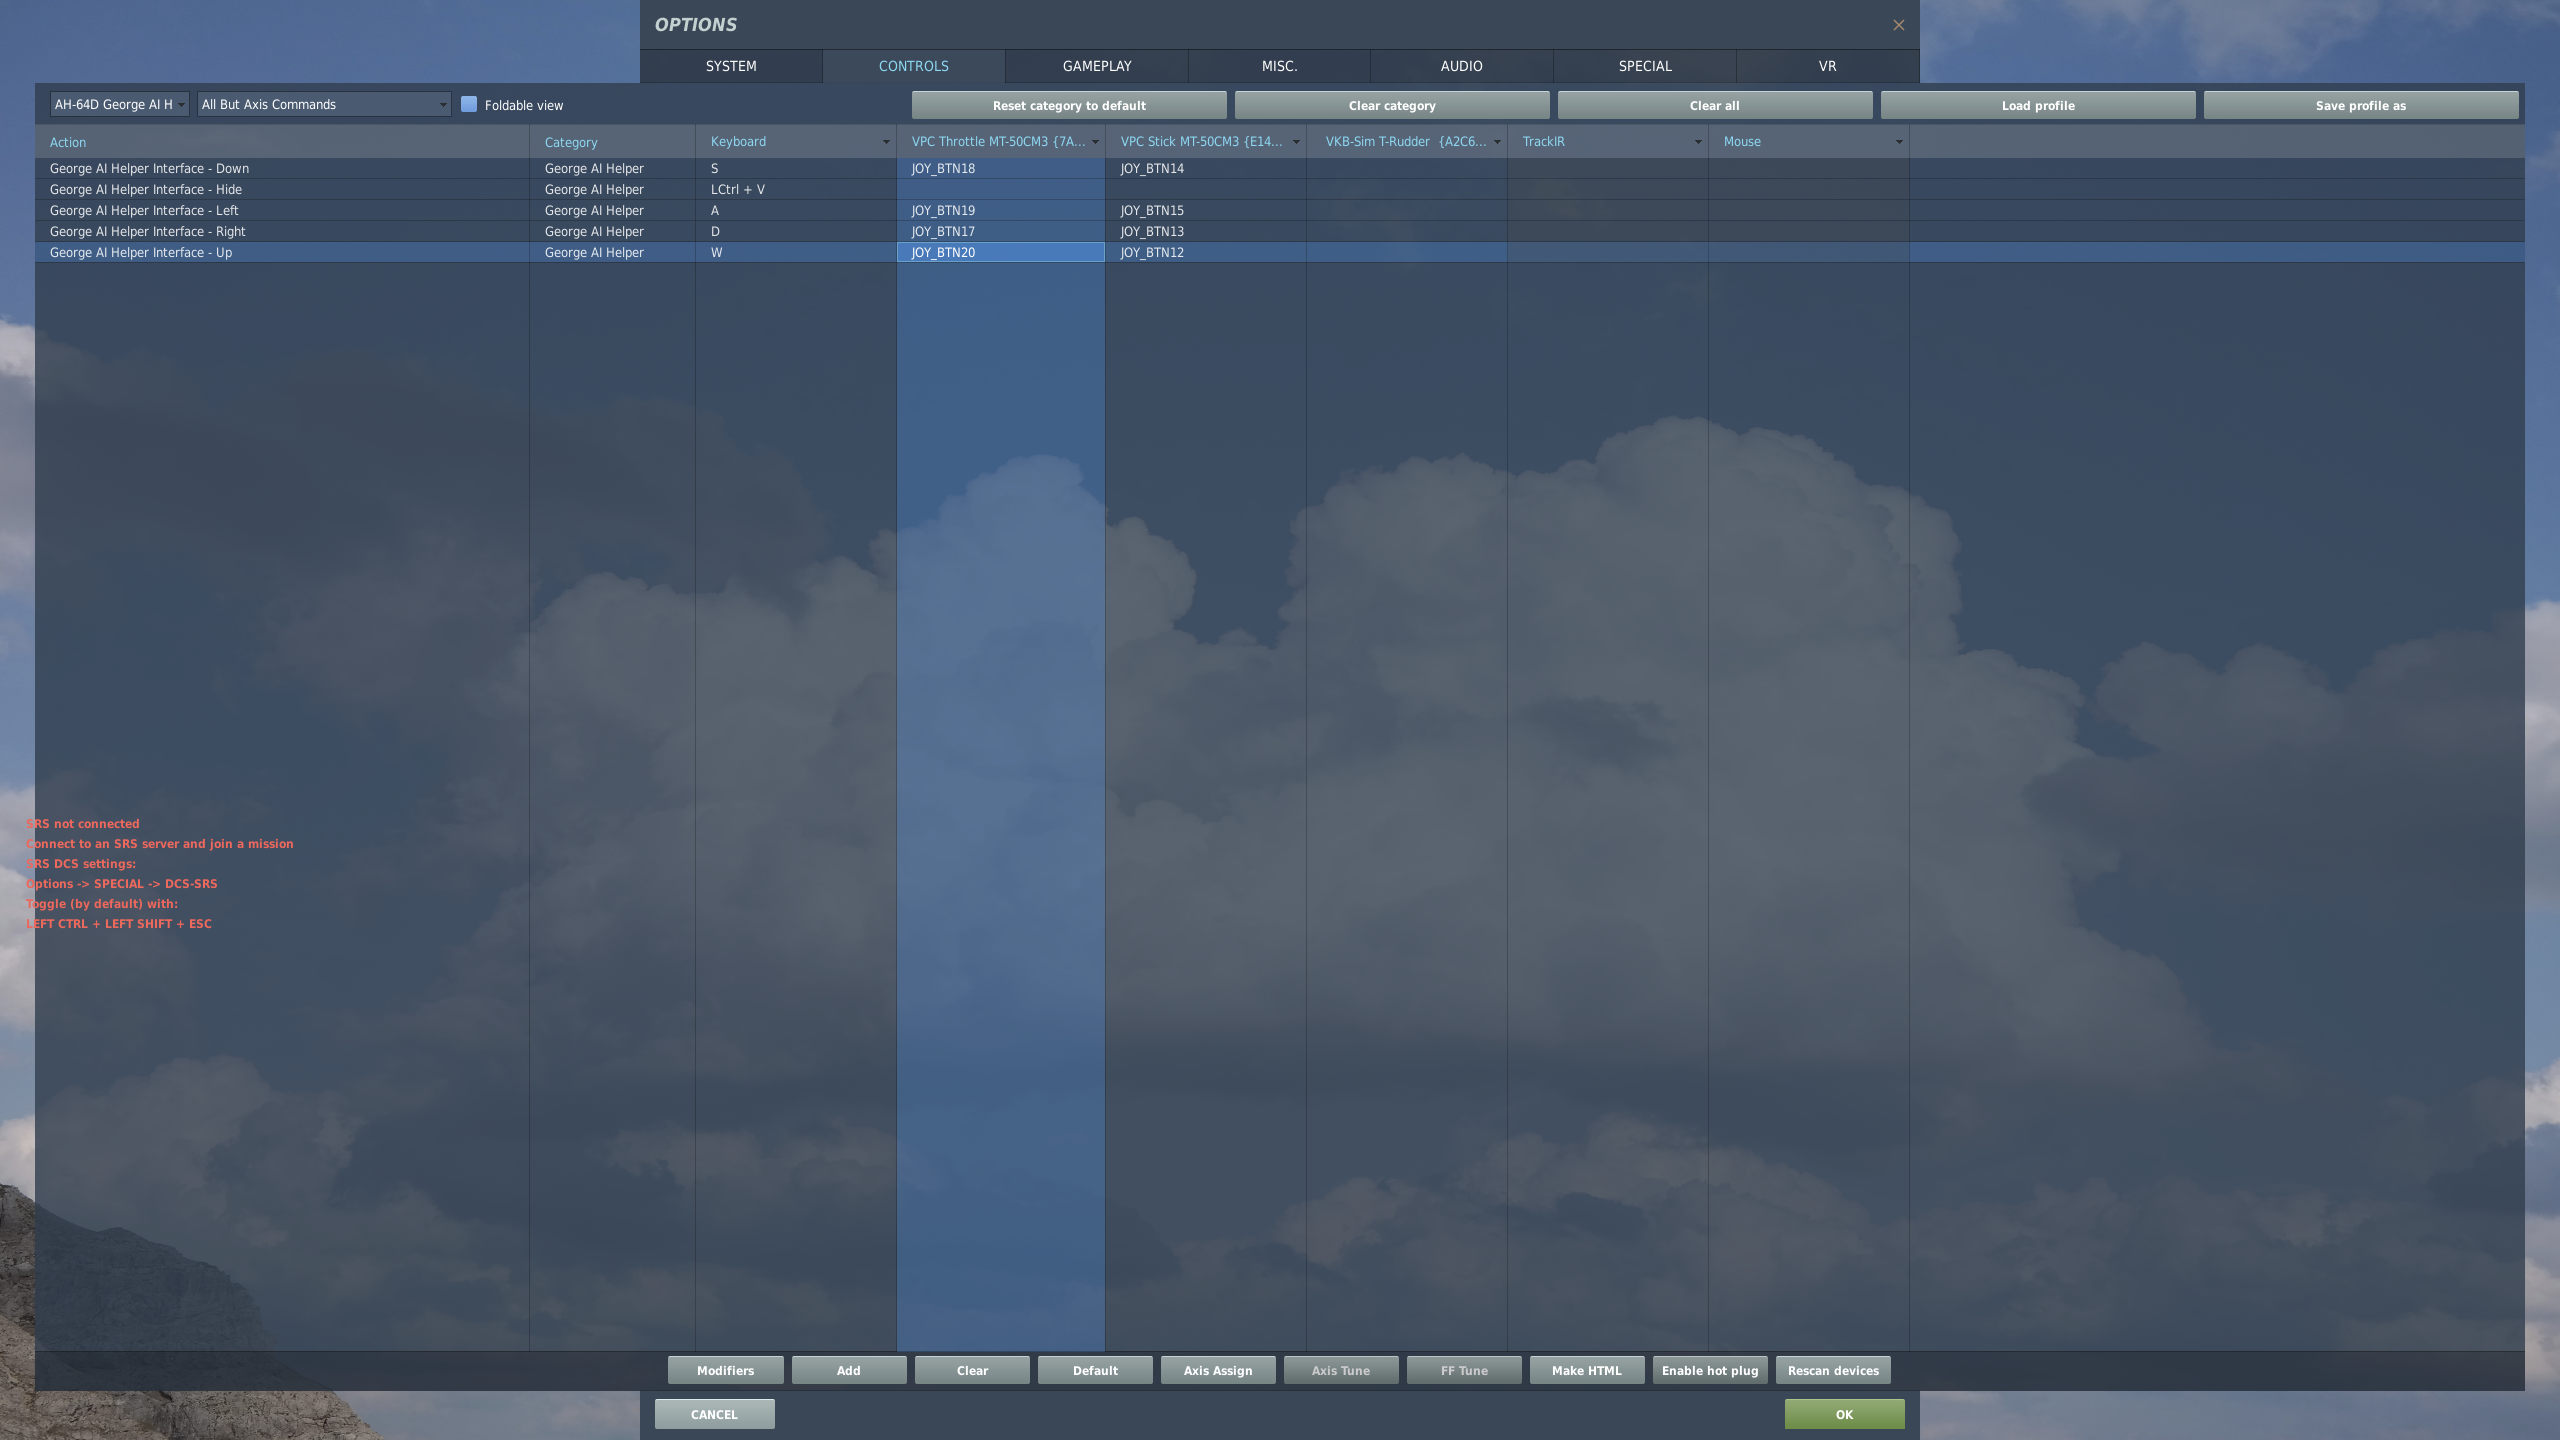Open the Keyboard column dropdown arrow
This screenshot has height=1440, width=2560.
click(886, 142)
